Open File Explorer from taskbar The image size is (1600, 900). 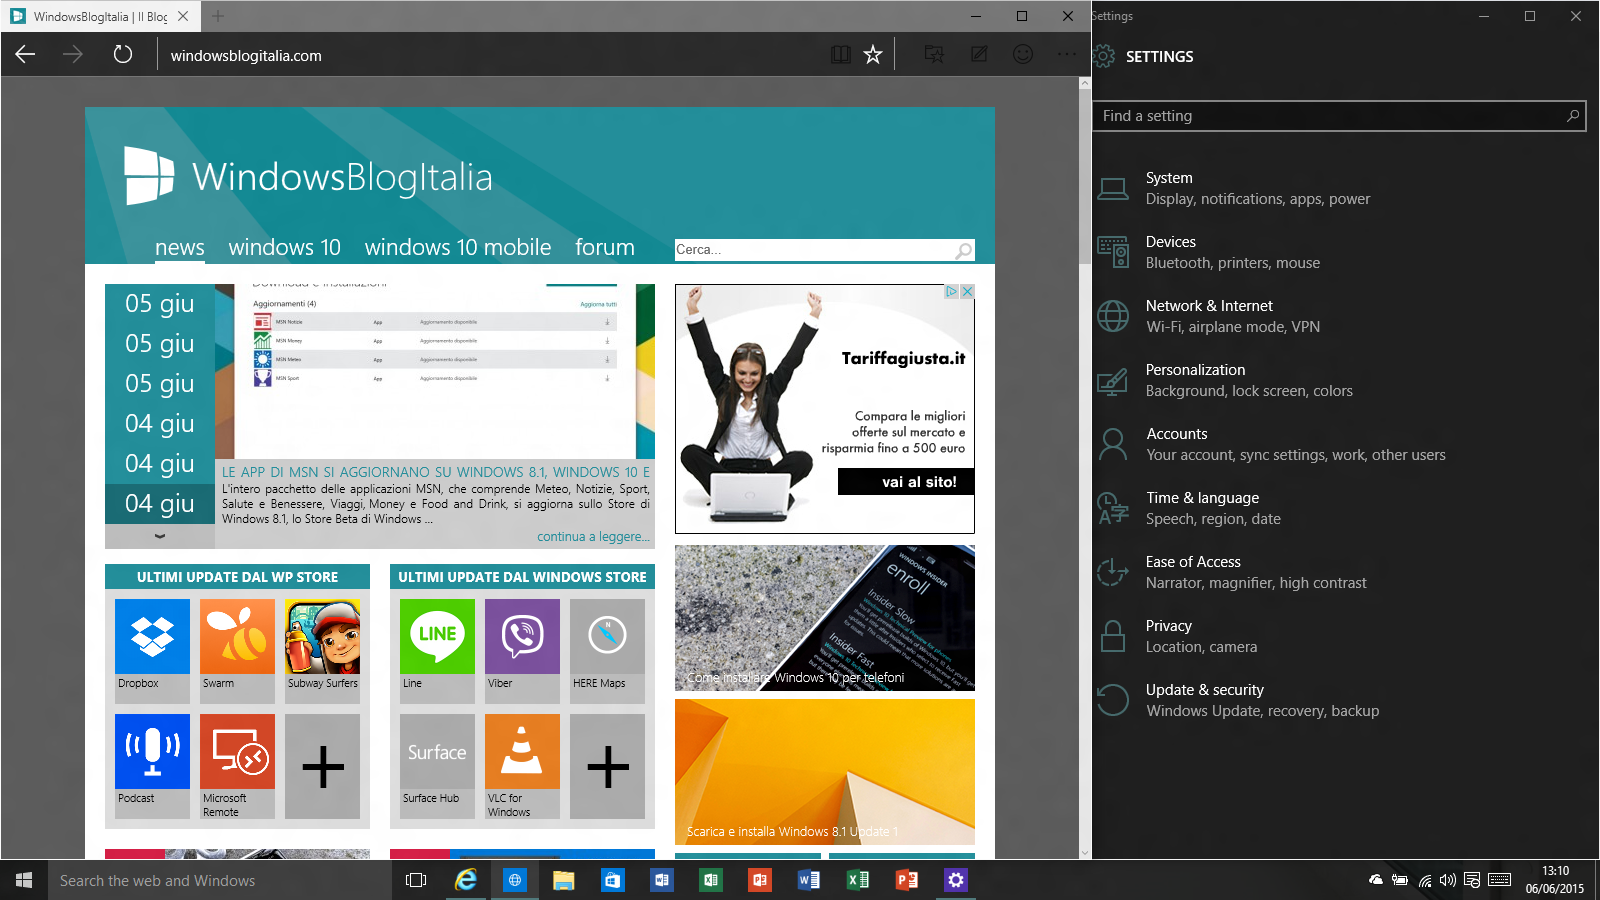click(563, 880)
